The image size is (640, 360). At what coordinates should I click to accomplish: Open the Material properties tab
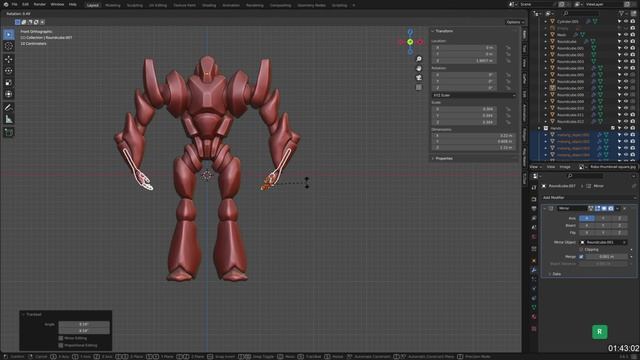pos(534,317)
